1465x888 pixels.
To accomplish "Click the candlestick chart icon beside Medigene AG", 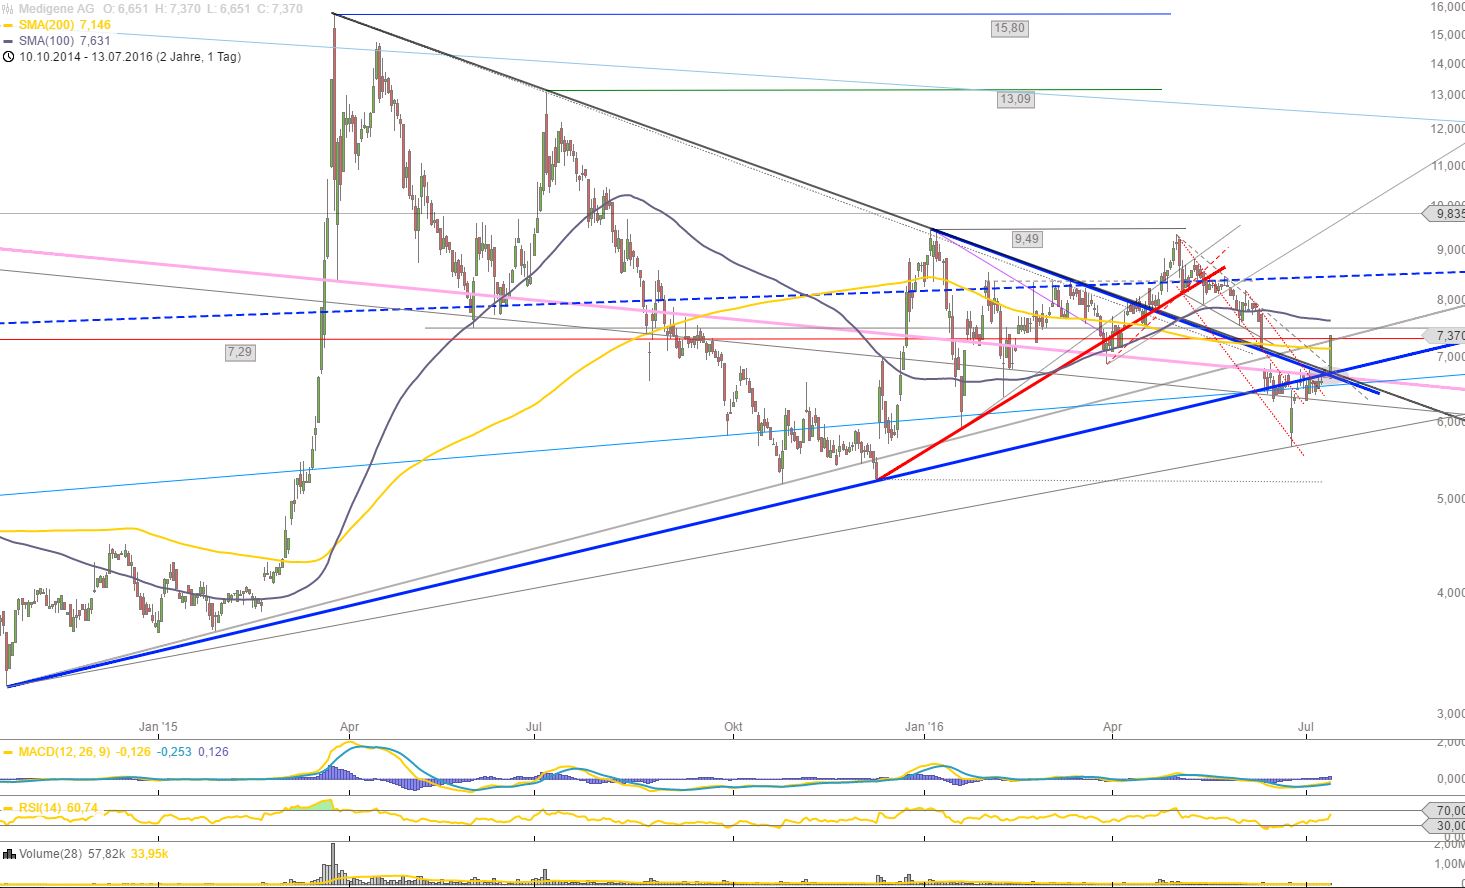I will 7,8.
